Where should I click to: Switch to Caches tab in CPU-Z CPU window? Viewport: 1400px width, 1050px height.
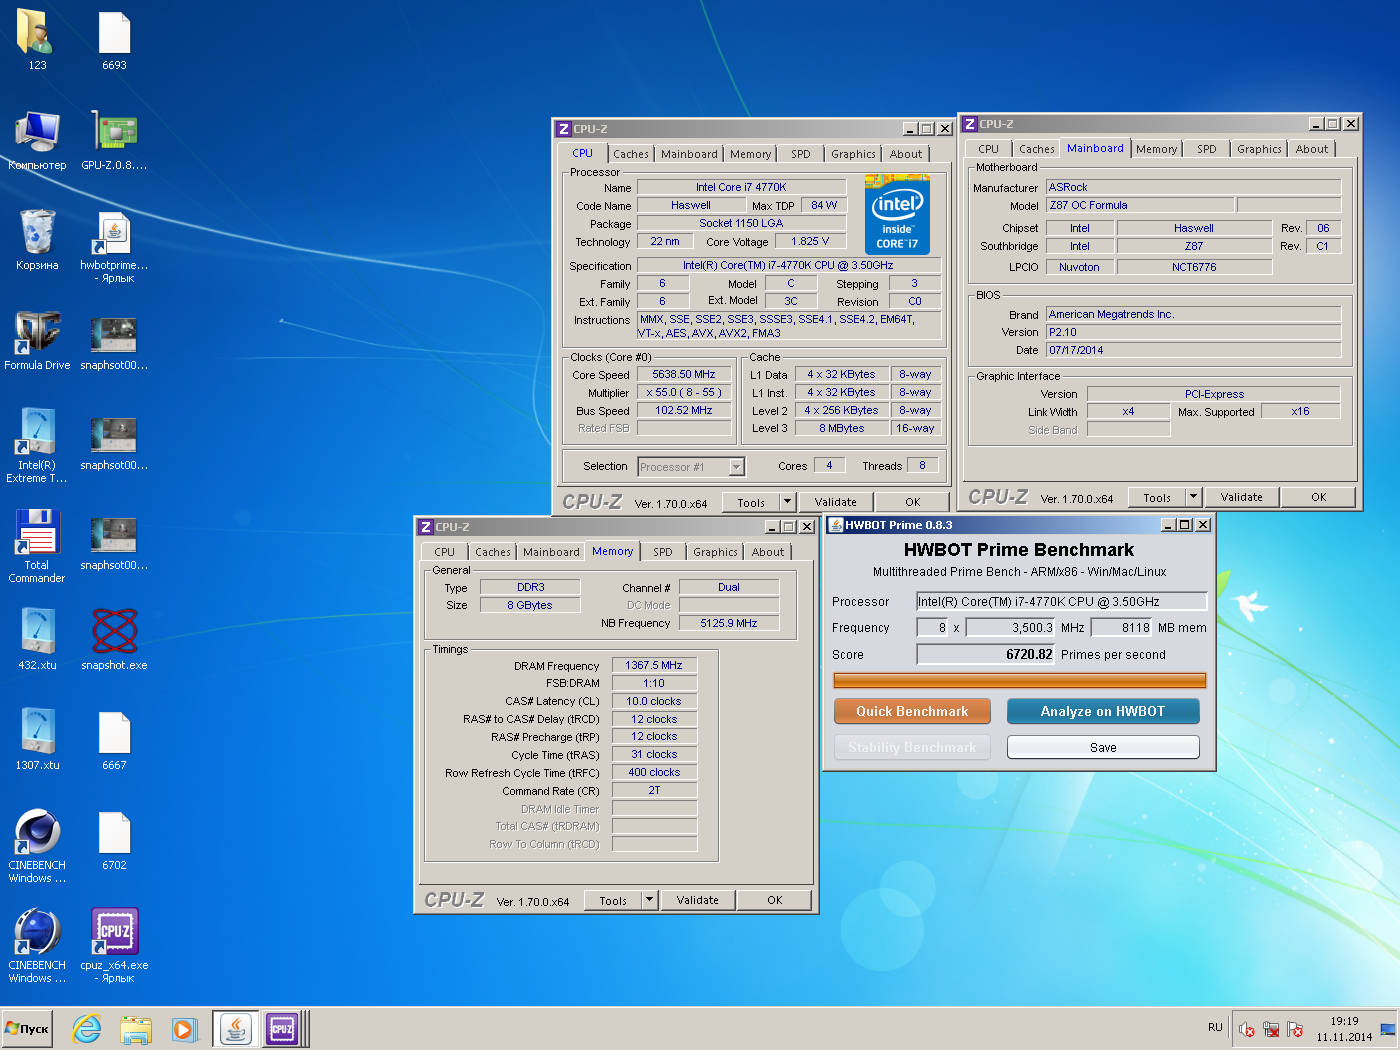pyautogui.click(x=631, y=154)
